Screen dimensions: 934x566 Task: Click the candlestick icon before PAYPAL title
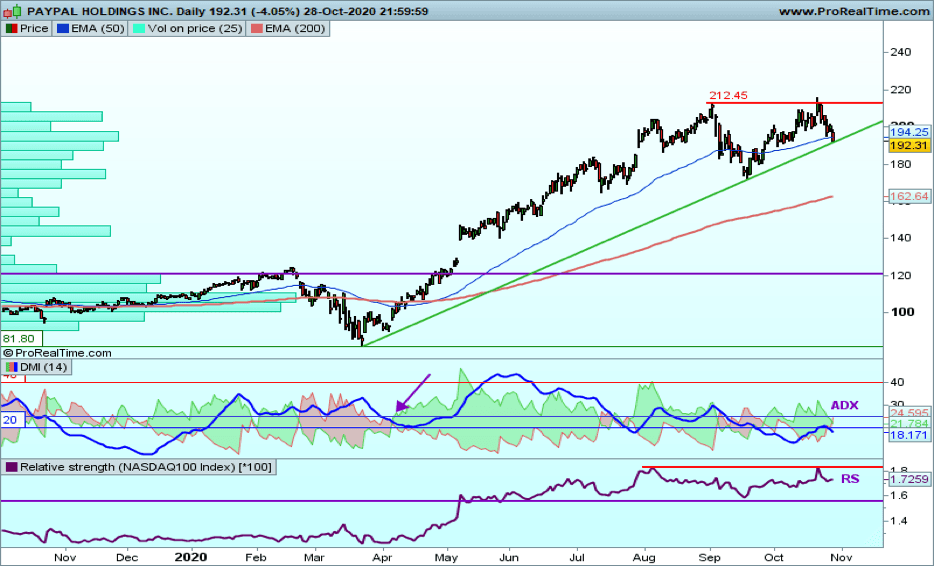click(13, 11)
